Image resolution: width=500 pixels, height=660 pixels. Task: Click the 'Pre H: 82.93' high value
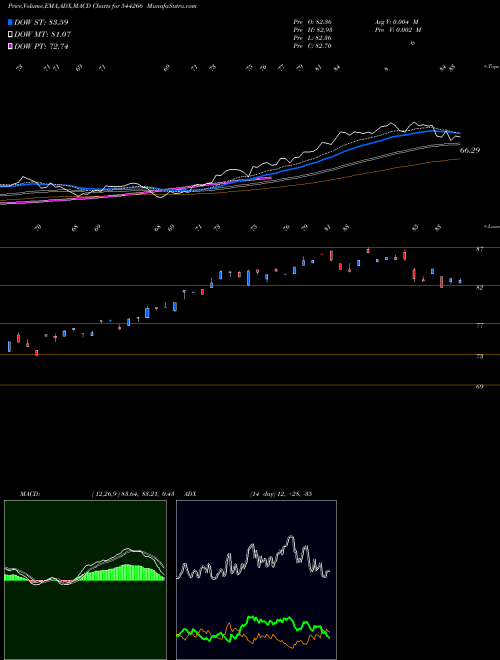(313, 30)
